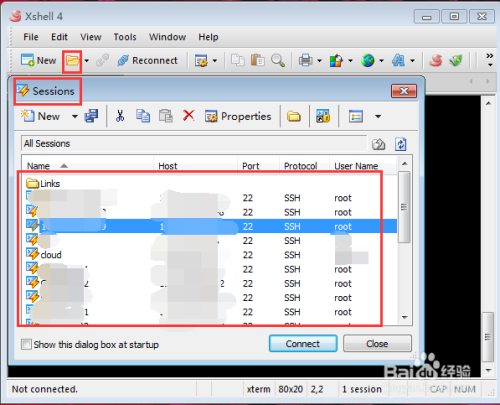Click the refresh icon beside All Sessions
Viewport: 500px width, 405px height.
point(401,144)
